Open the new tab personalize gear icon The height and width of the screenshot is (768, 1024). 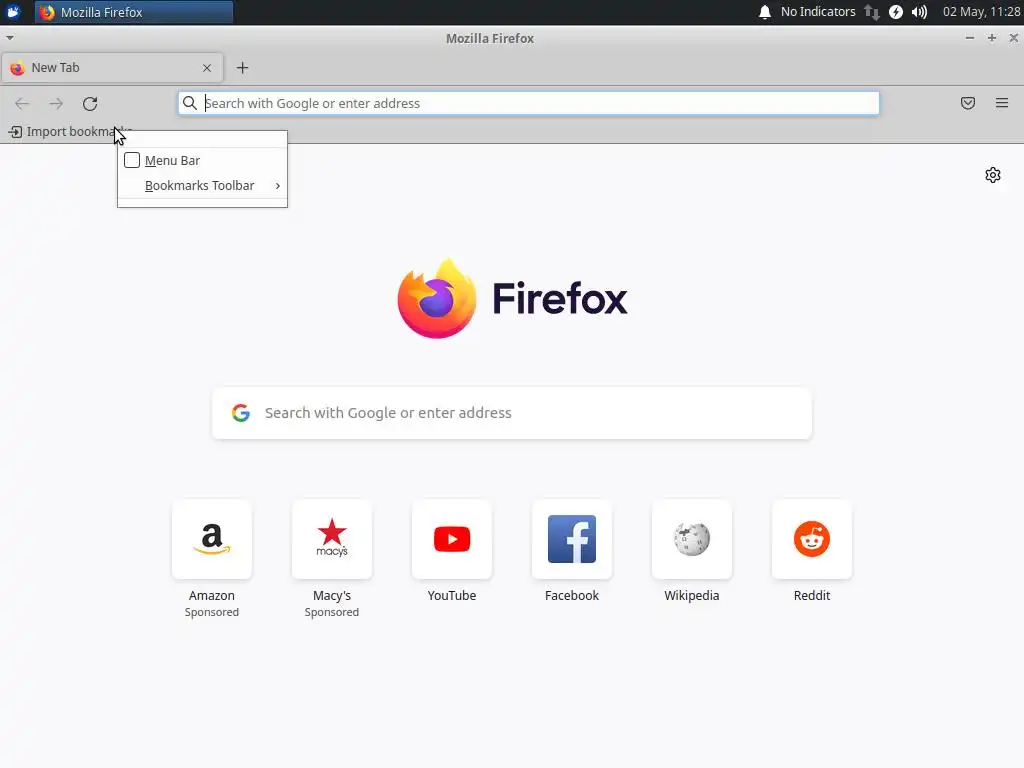(x=993, y=175)
